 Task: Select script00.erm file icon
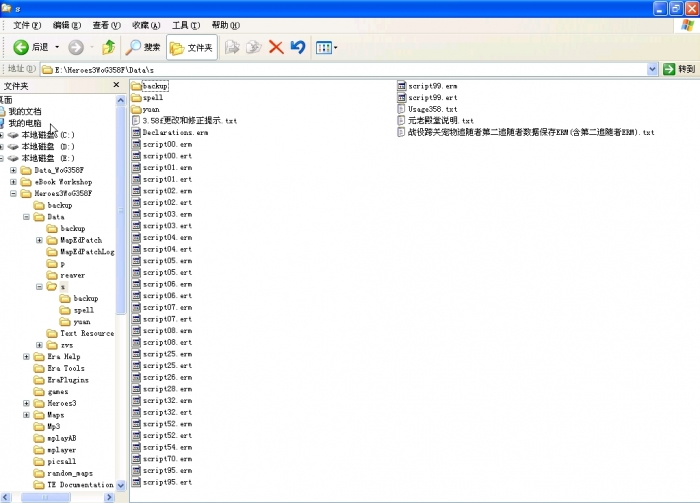pyautogui.click(x=136, y=144)
